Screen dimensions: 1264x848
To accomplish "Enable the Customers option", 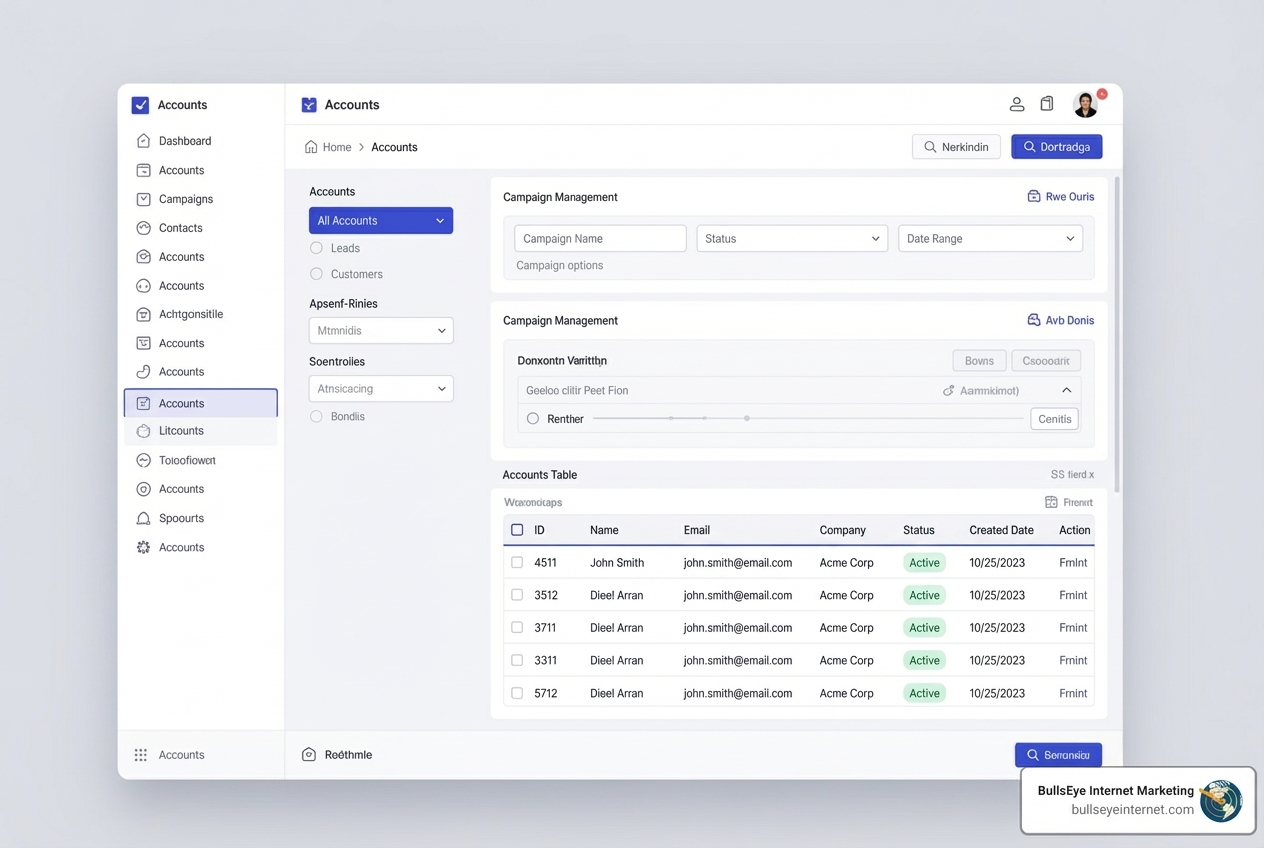I will coord(316,274).
